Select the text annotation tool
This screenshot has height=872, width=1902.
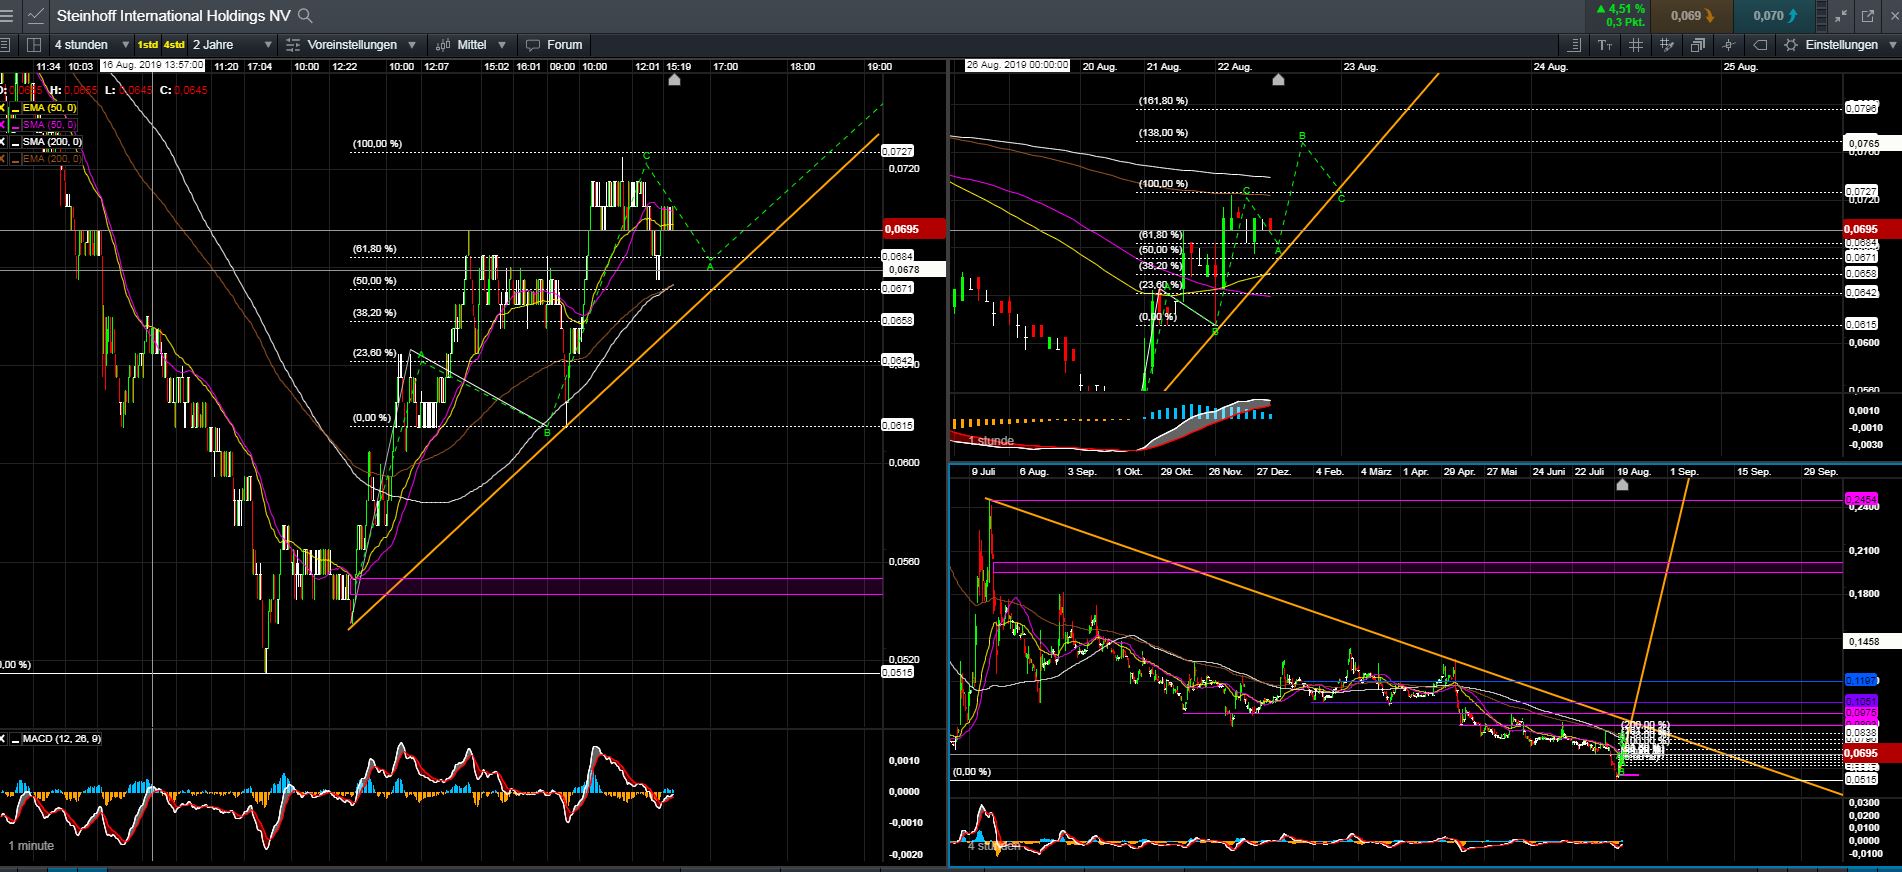pos(1605,45)
